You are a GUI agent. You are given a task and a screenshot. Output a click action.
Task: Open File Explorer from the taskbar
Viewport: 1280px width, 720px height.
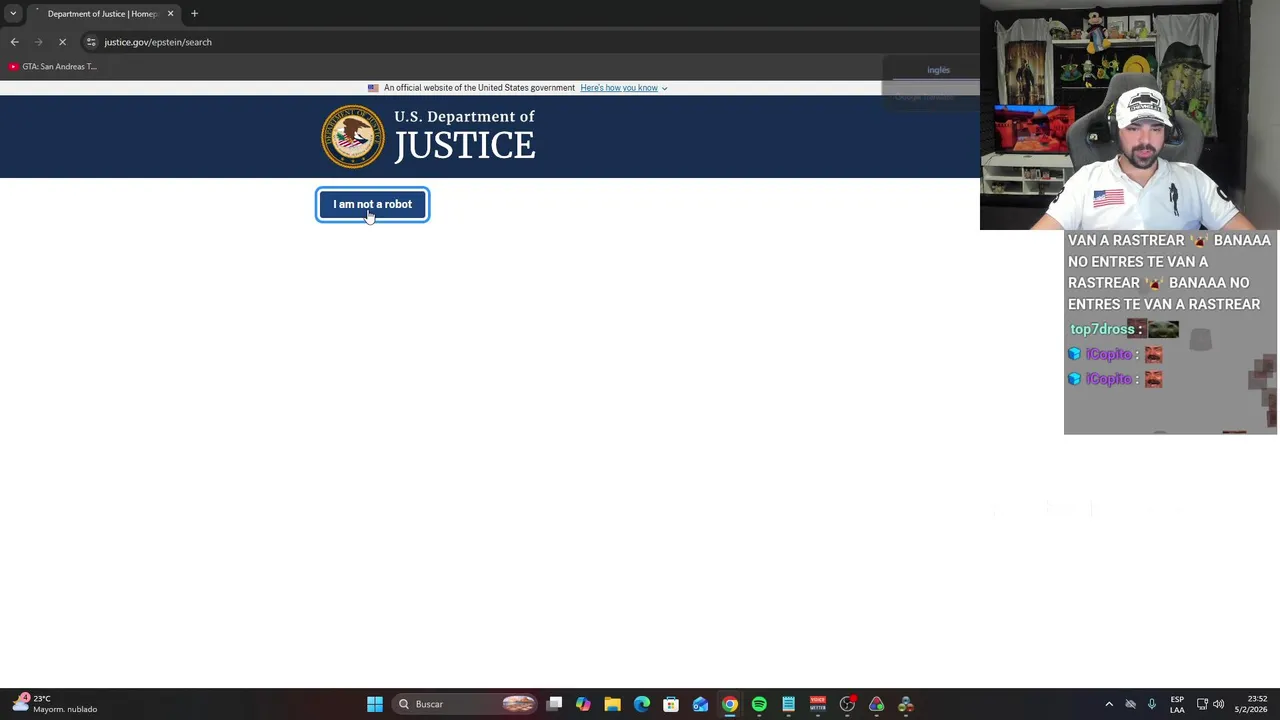point(612,704)
